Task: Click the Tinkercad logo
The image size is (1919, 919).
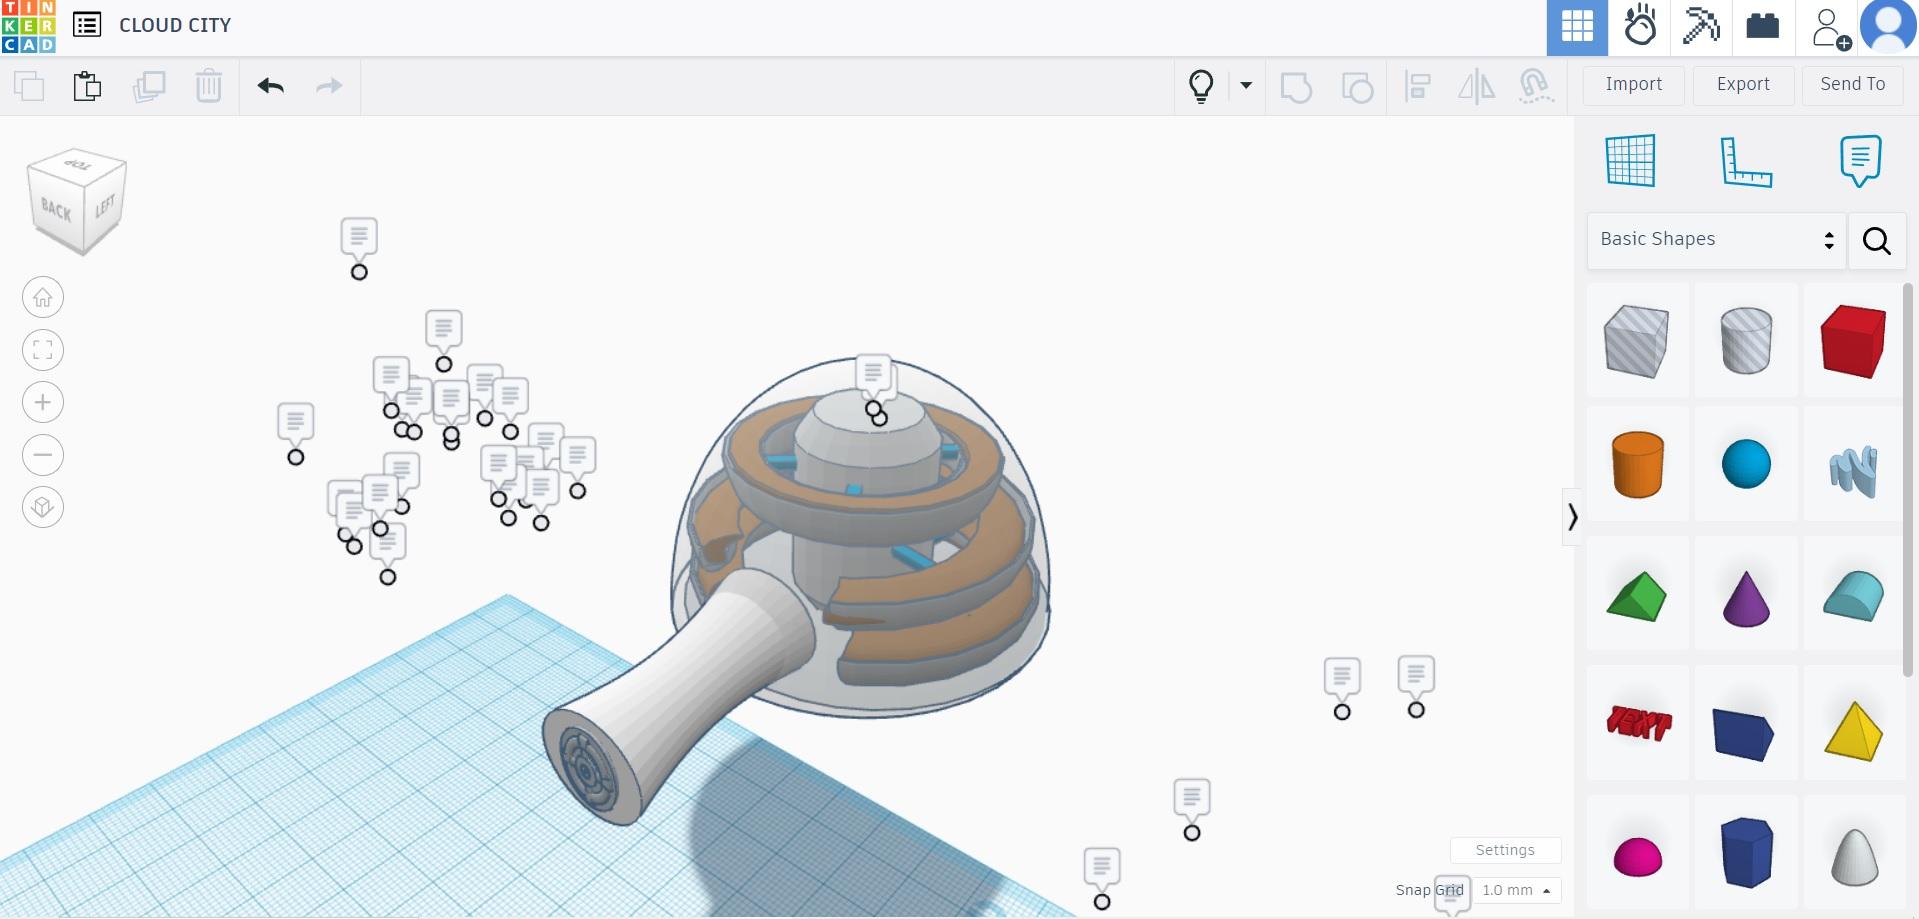Action: 28,27
